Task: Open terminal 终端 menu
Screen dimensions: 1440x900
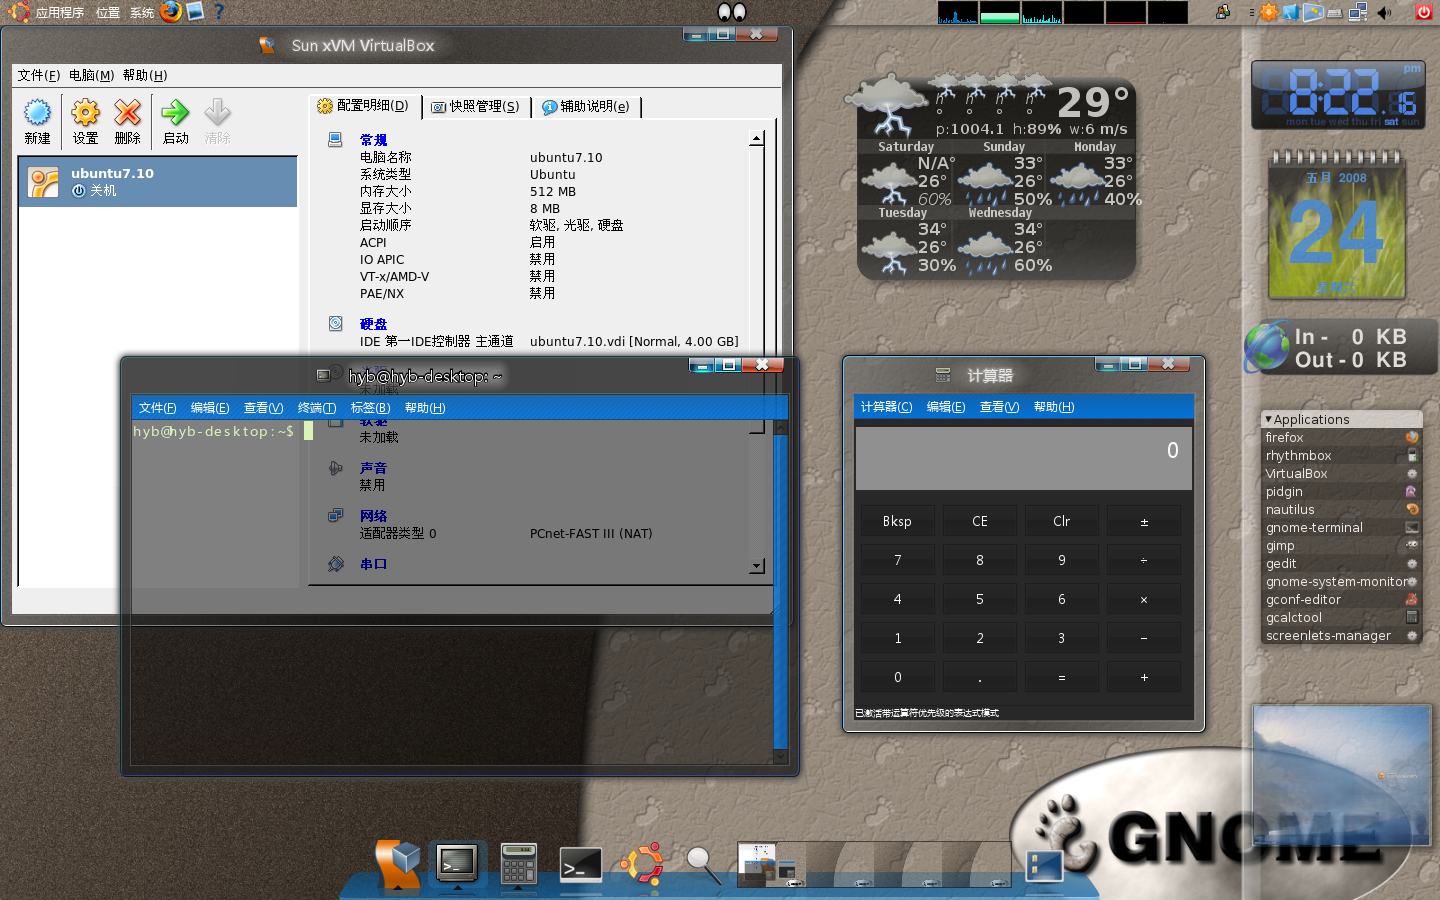Action: click(317, 408)
